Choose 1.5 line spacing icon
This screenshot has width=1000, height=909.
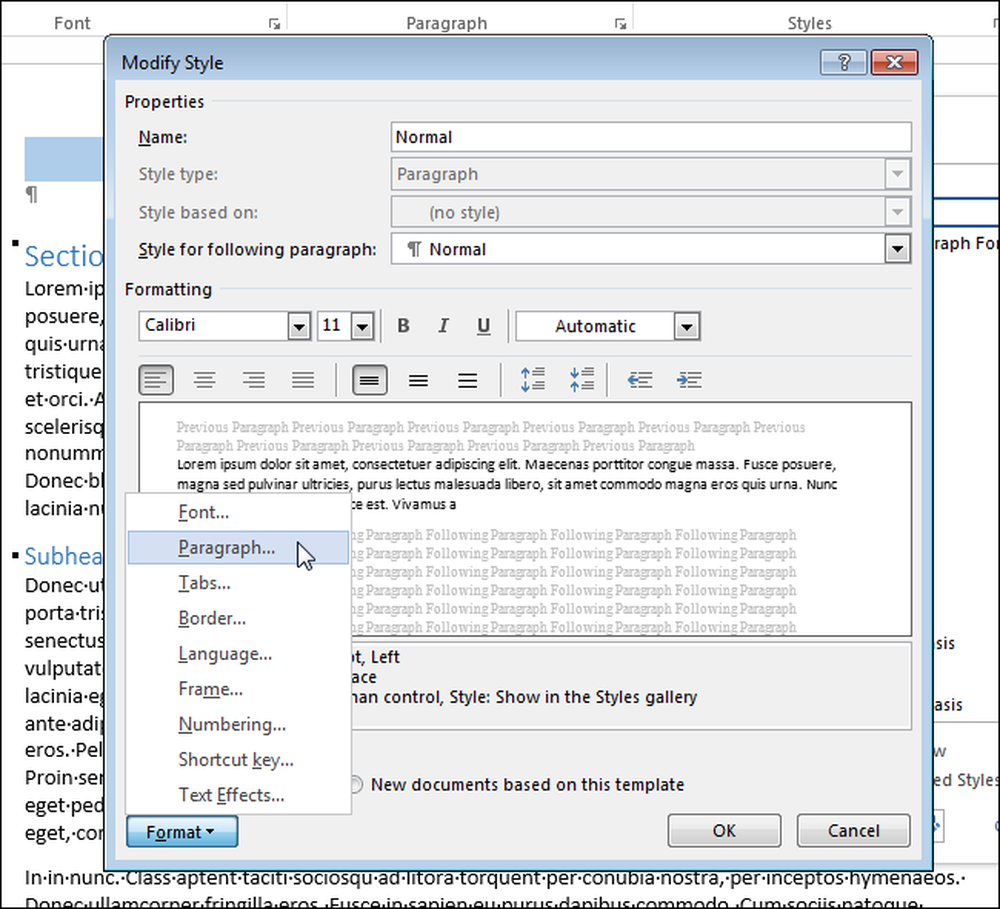click(x=418, y=381)
